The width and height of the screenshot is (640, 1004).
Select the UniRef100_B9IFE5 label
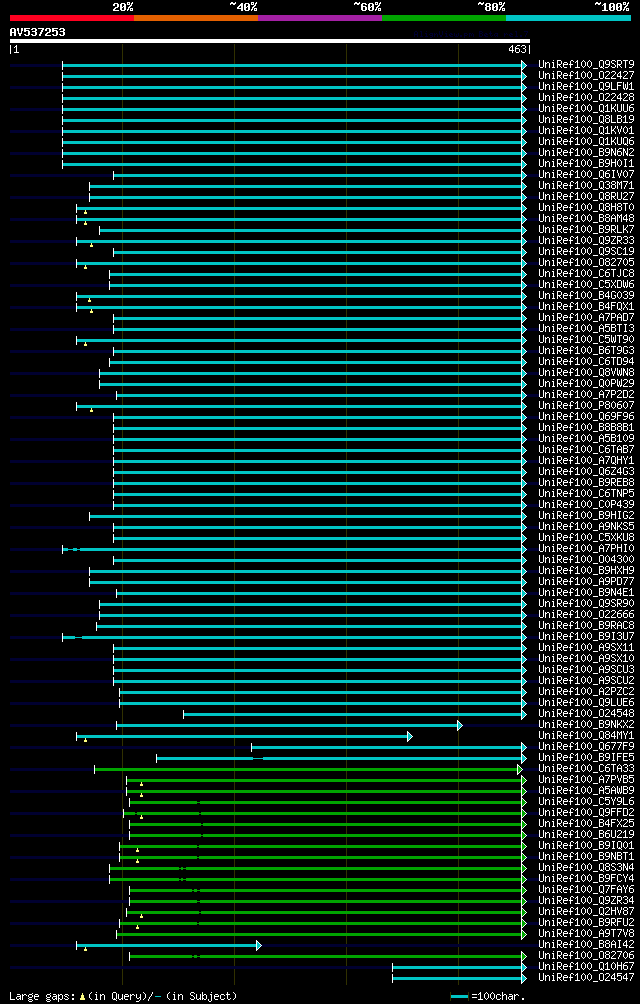point(586,758)
